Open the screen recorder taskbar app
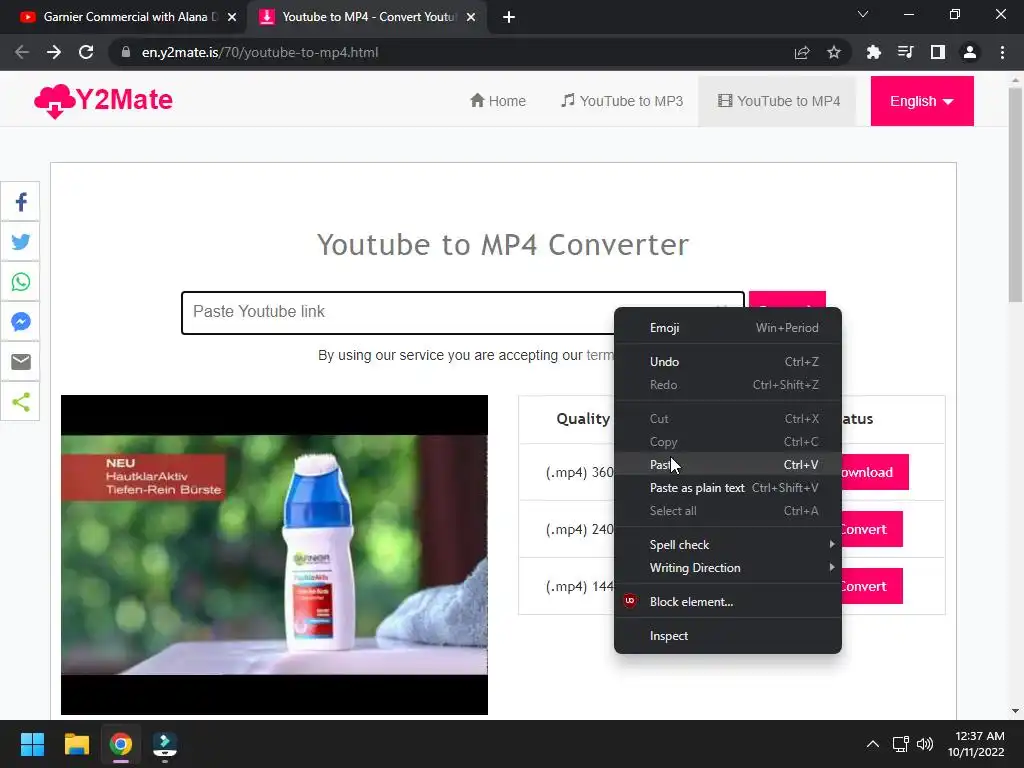1024x768 pixels. [x=165, y=744]
